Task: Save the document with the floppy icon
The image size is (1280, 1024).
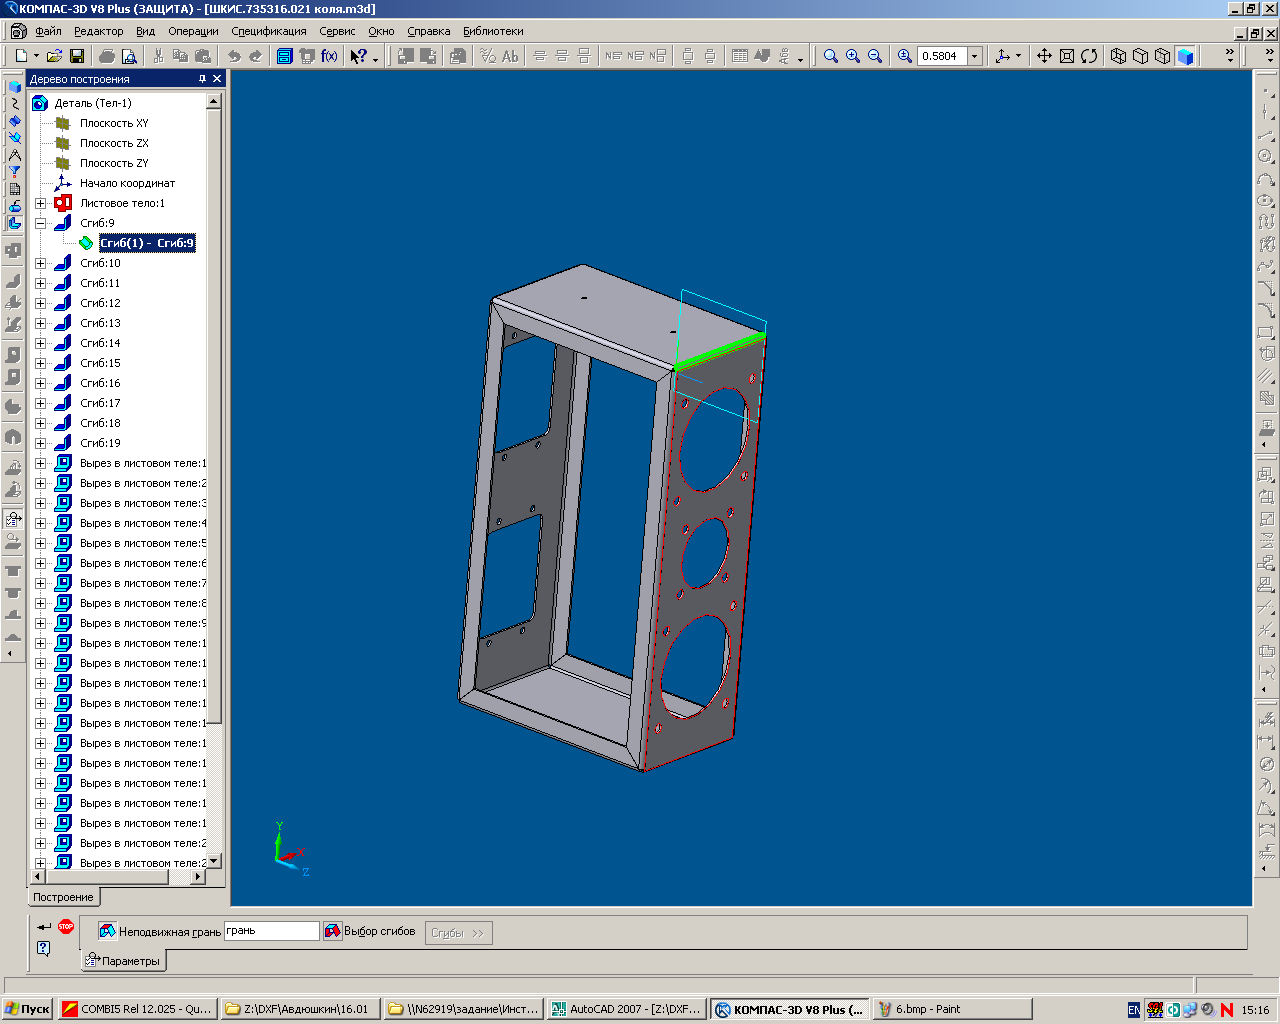Action: (x=76, y=56)
